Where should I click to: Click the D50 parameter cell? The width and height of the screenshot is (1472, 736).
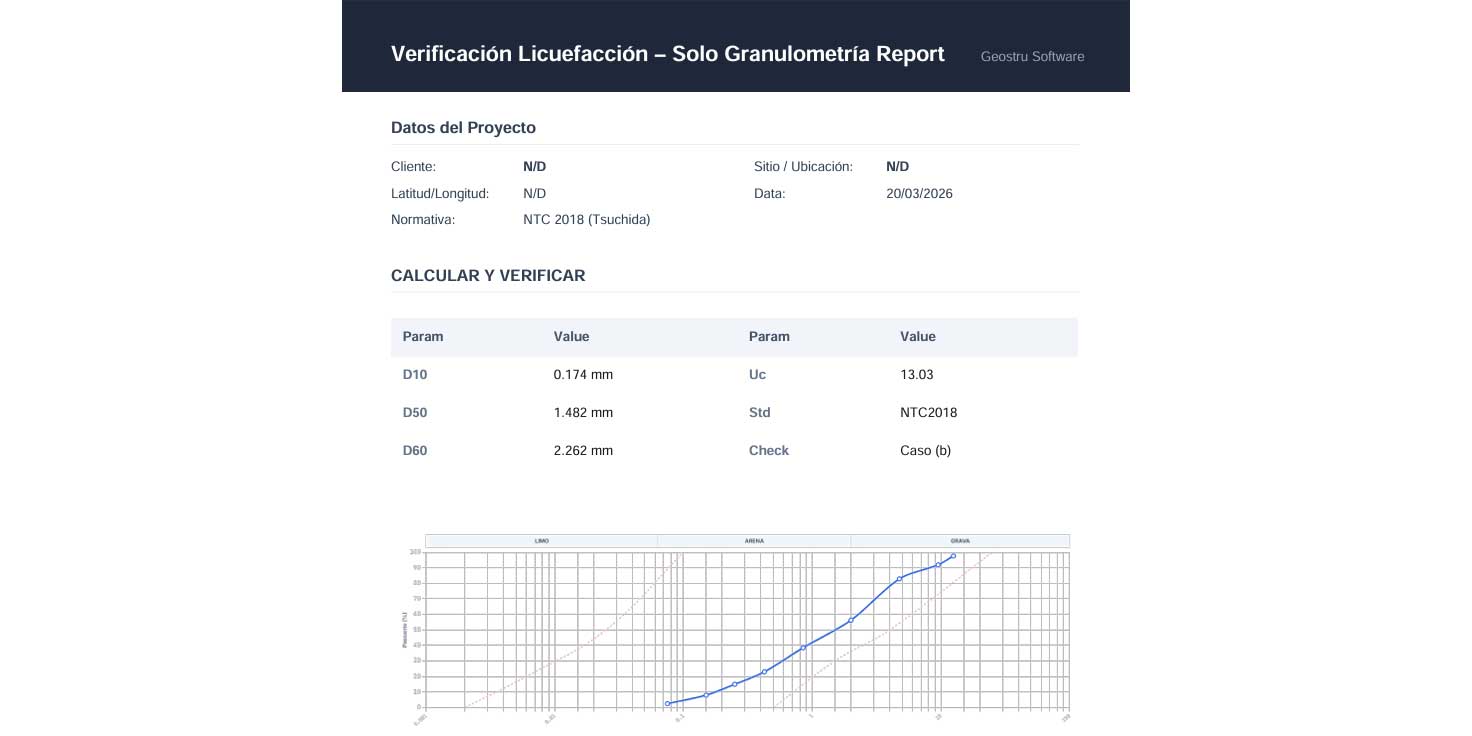(415, 413)
